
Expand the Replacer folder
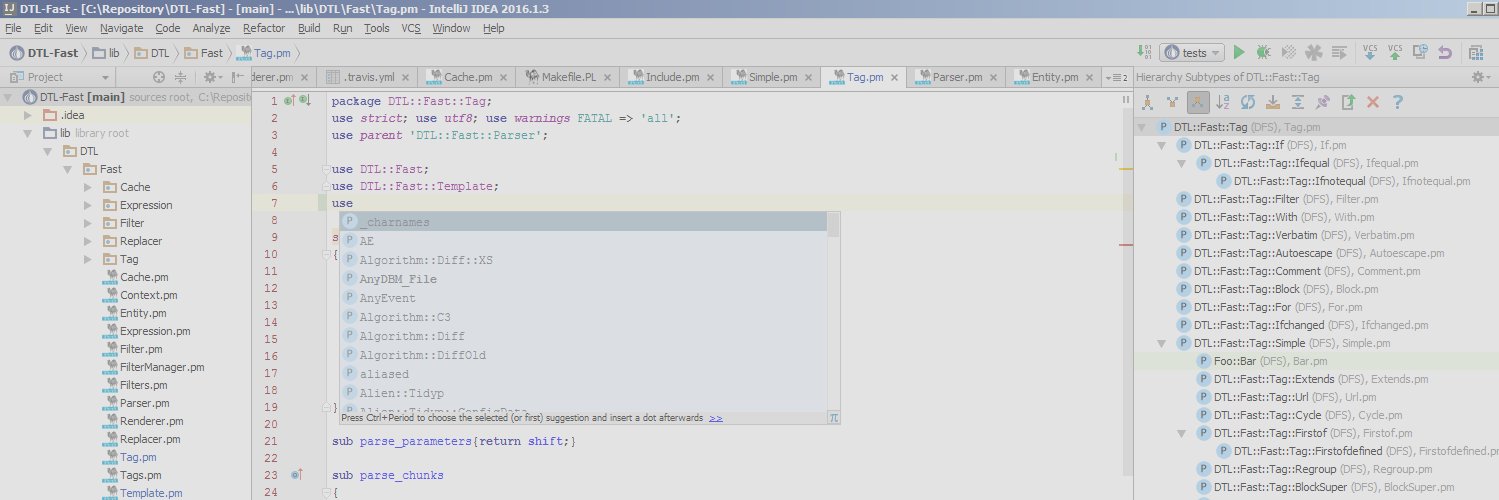coord(88,241)
